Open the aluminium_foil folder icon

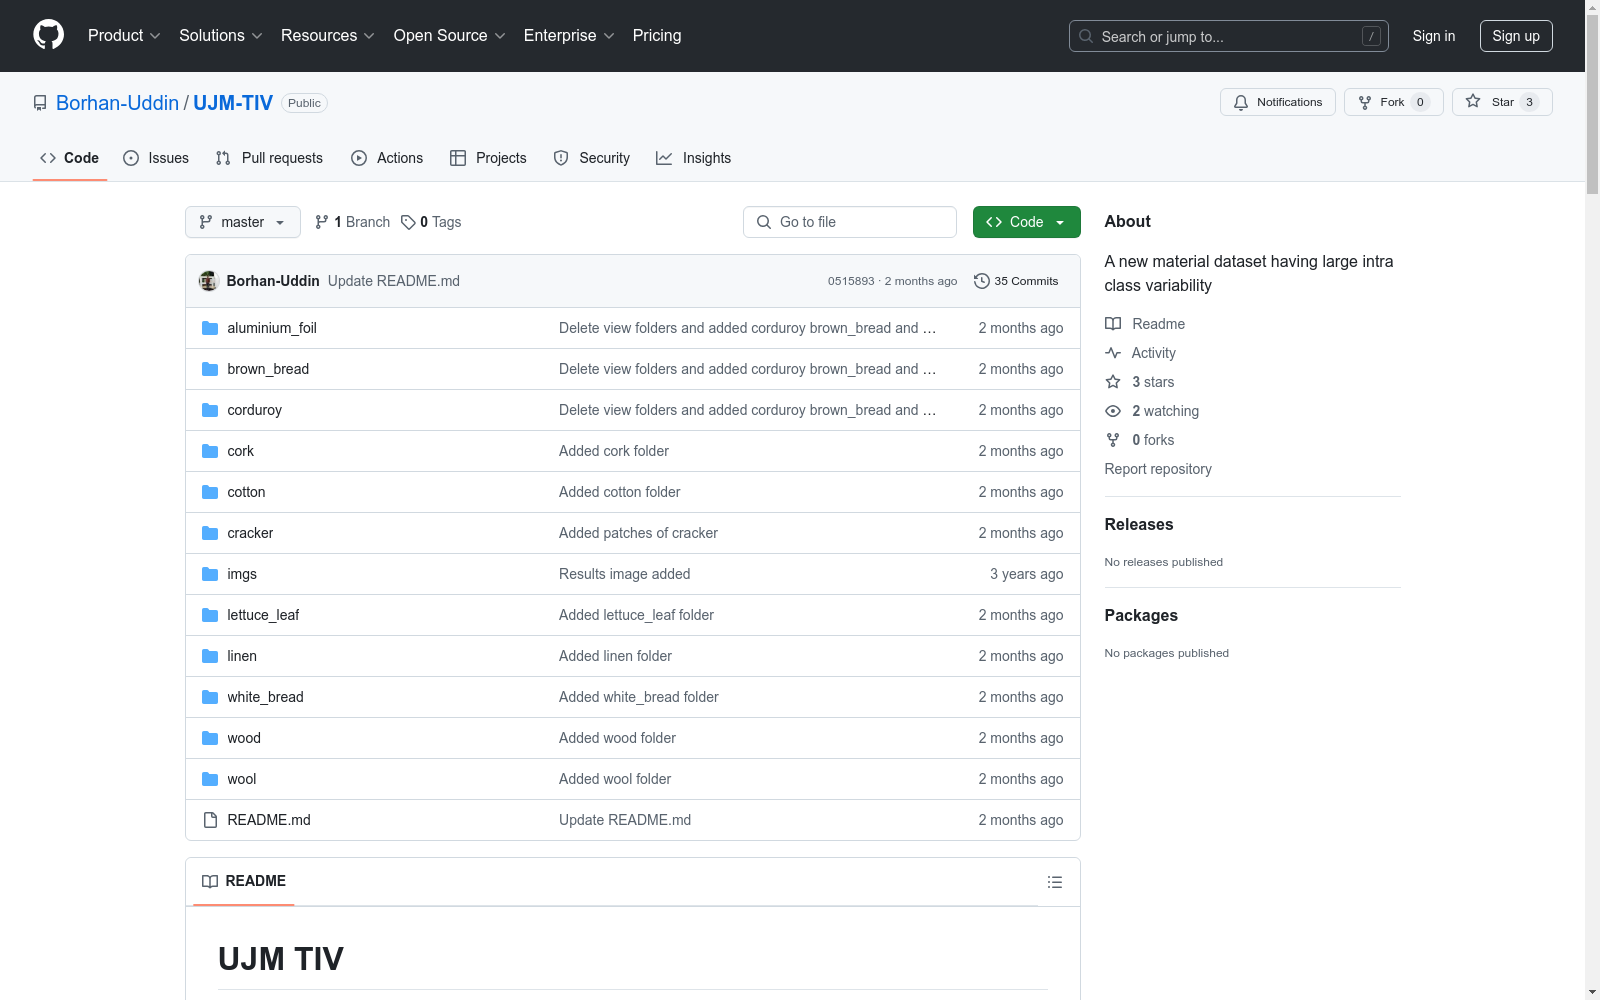(x=210, y=328)
